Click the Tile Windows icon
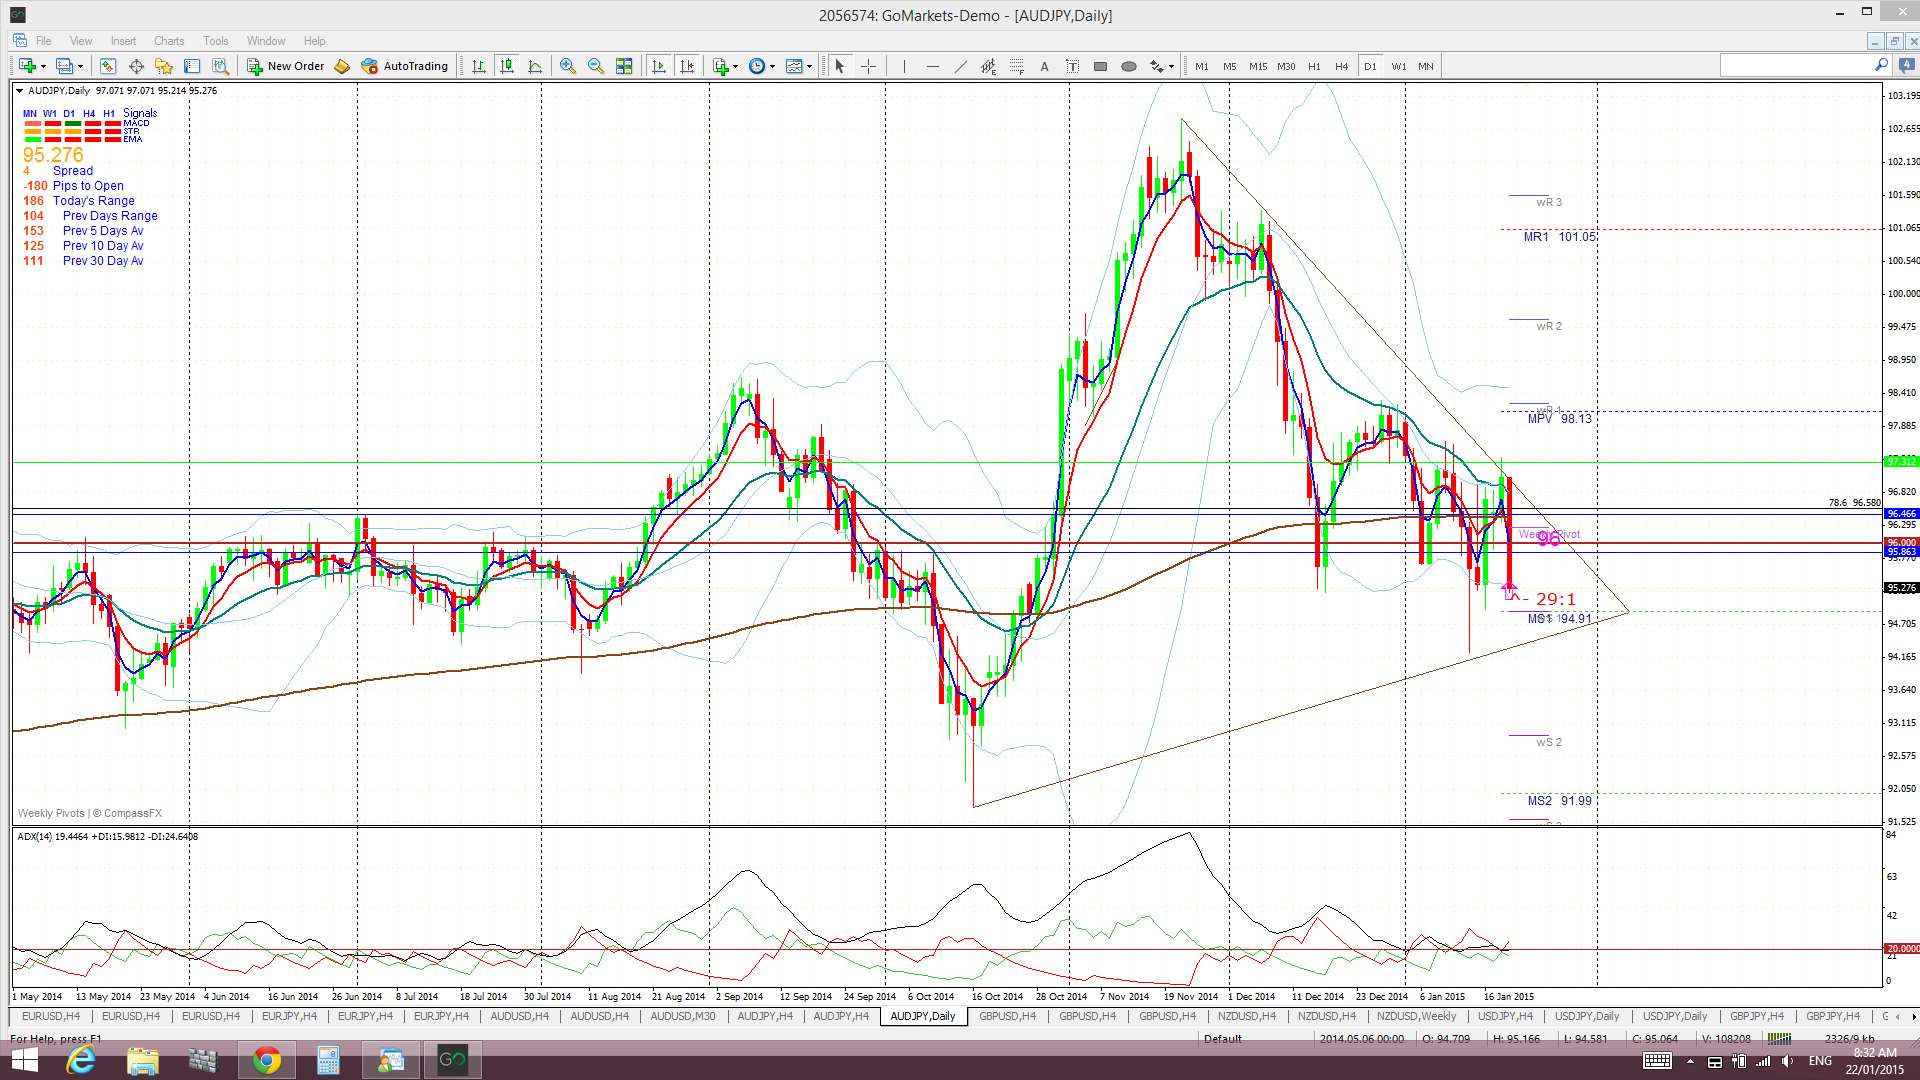The height and width of the screenshot is (1080, 1920). tap(624, 66)
